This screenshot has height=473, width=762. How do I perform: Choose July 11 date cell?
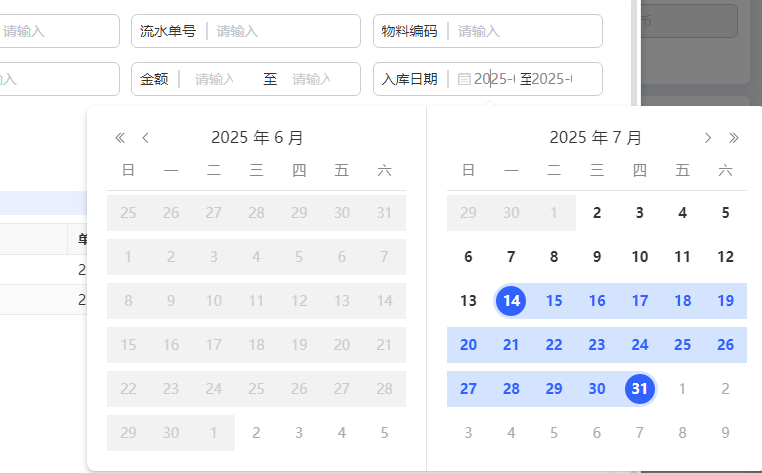[682, 257]
